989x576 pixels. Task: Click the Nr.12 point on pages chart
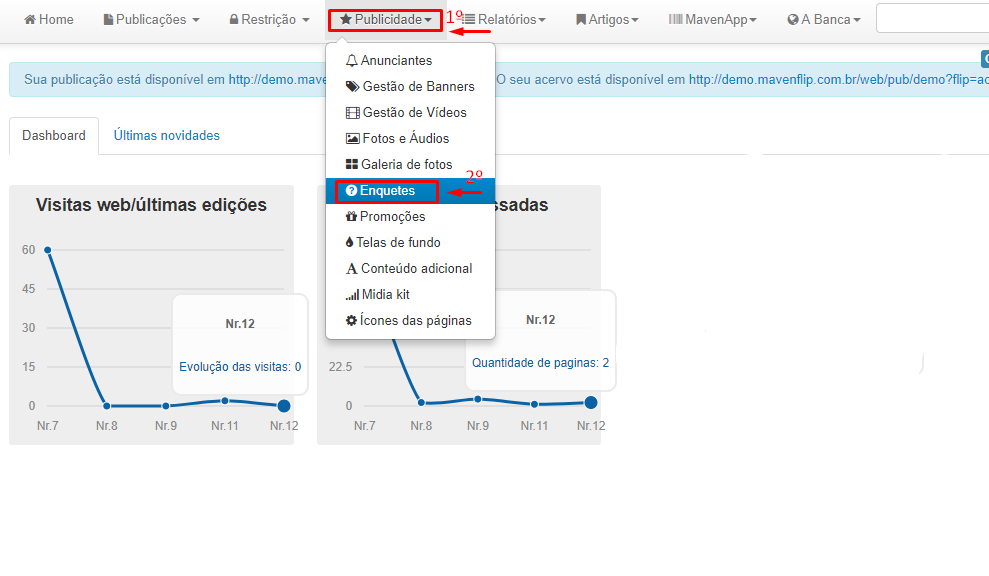tap(590, 403)
